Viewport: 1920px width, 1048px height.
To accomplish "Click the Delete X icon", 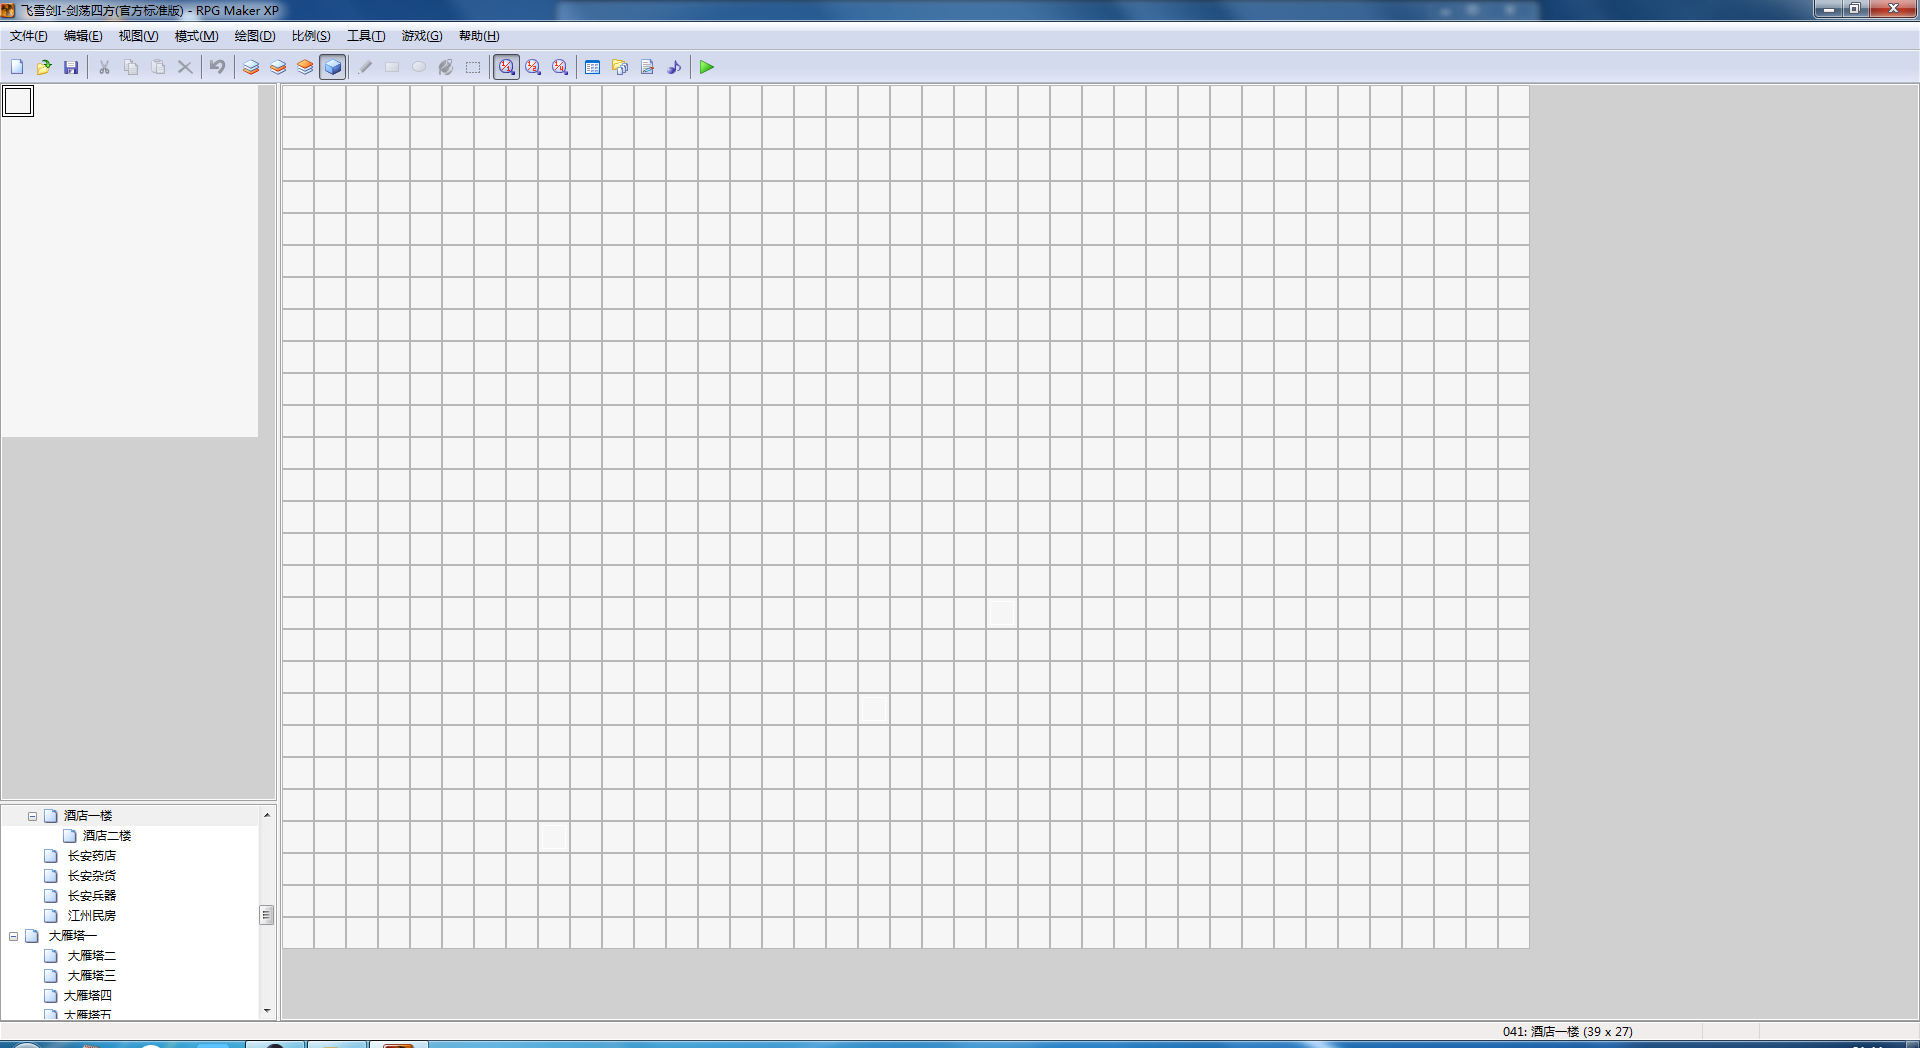I will pyautogui.click(x=185, y=67).
